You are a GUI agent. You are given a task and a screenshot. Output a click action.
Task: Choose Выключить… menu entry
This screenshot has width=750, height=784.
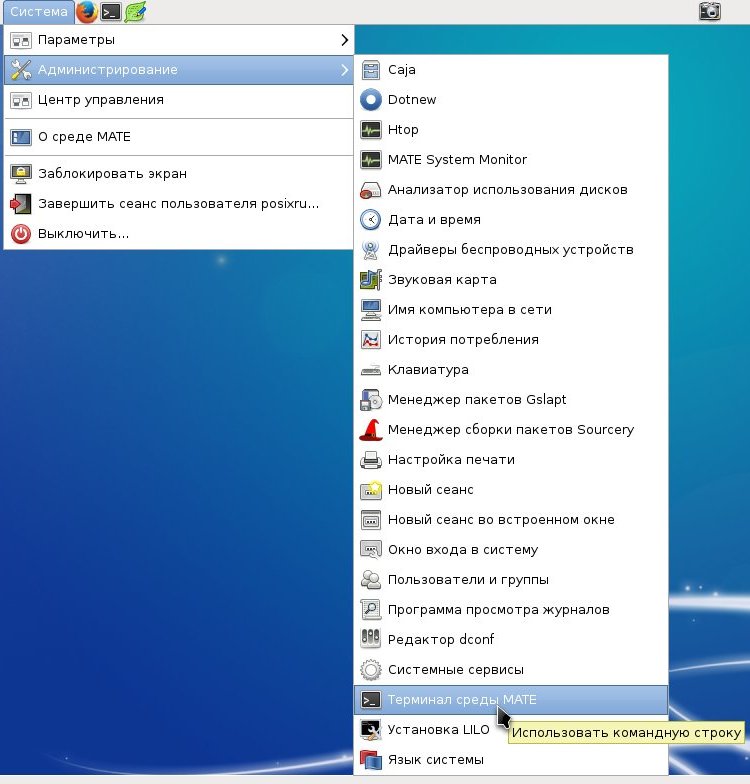click(x=178, y=234)
